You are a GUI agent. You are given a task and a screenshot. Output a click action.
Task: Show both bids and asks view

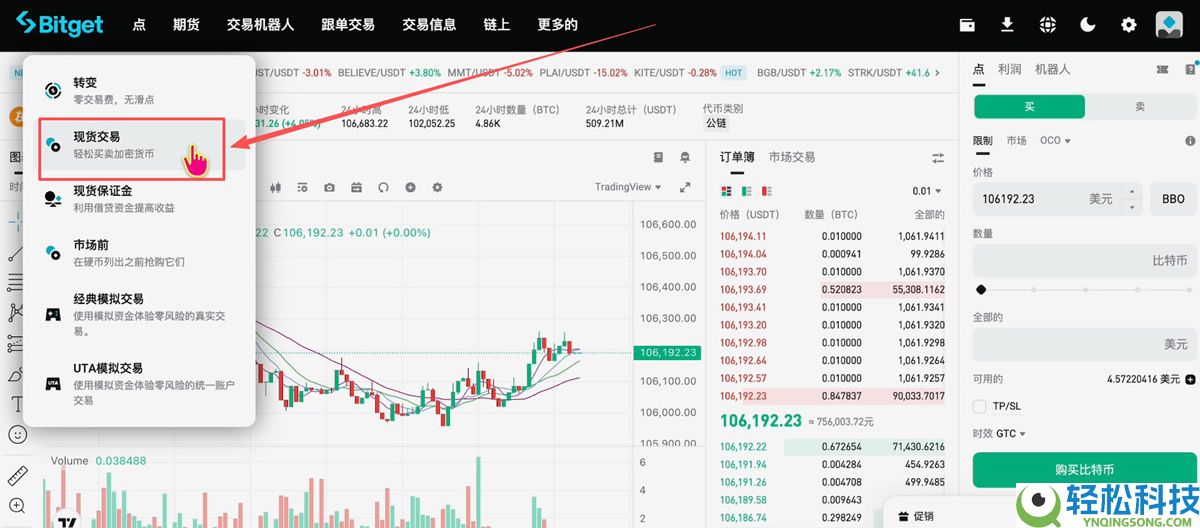[x=726, y=191]
